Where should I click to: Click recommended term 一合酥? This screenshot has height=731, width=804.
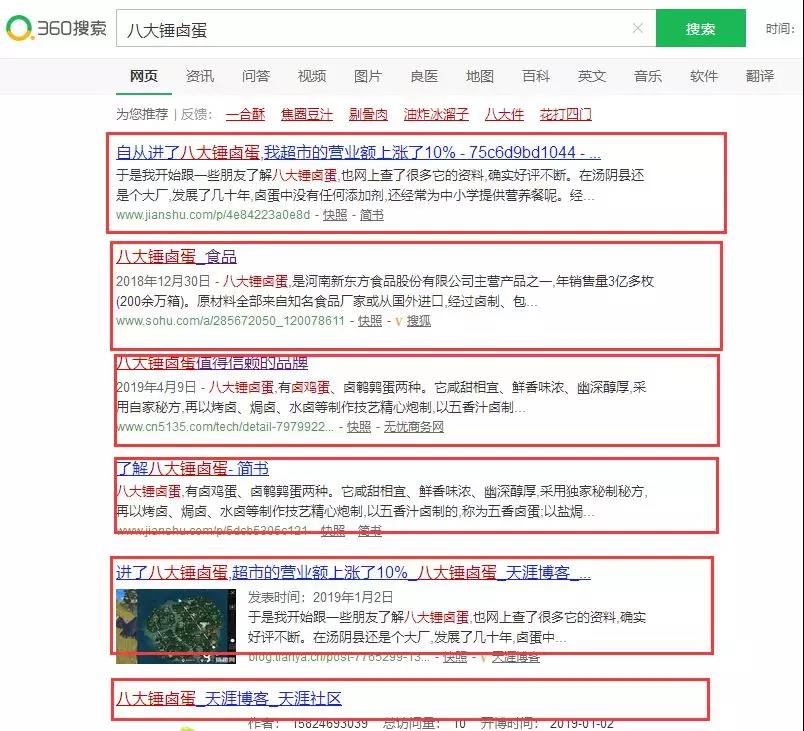pos(245,114)
